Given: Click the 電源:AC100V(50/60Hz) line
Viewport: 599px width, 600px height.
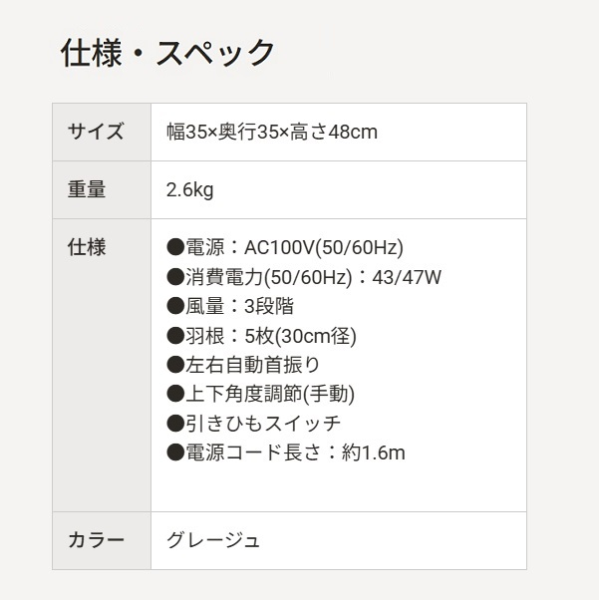Looking at the screenshot, I should click(285, 247).
